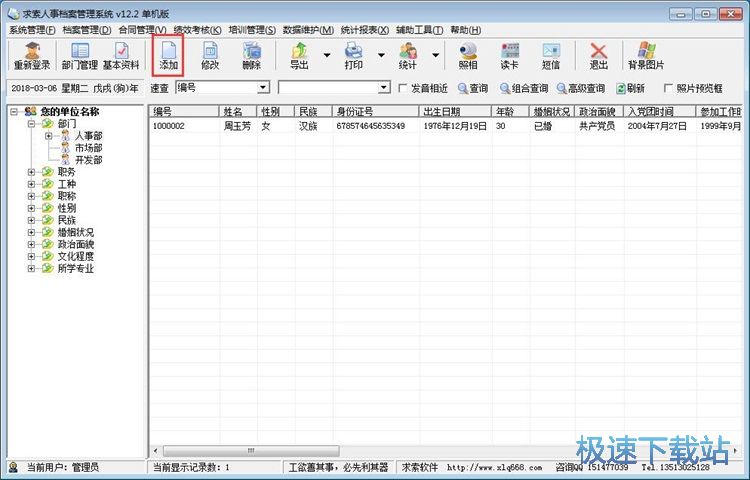Click the 当前用户 status bar icon

tap(13, 467)
